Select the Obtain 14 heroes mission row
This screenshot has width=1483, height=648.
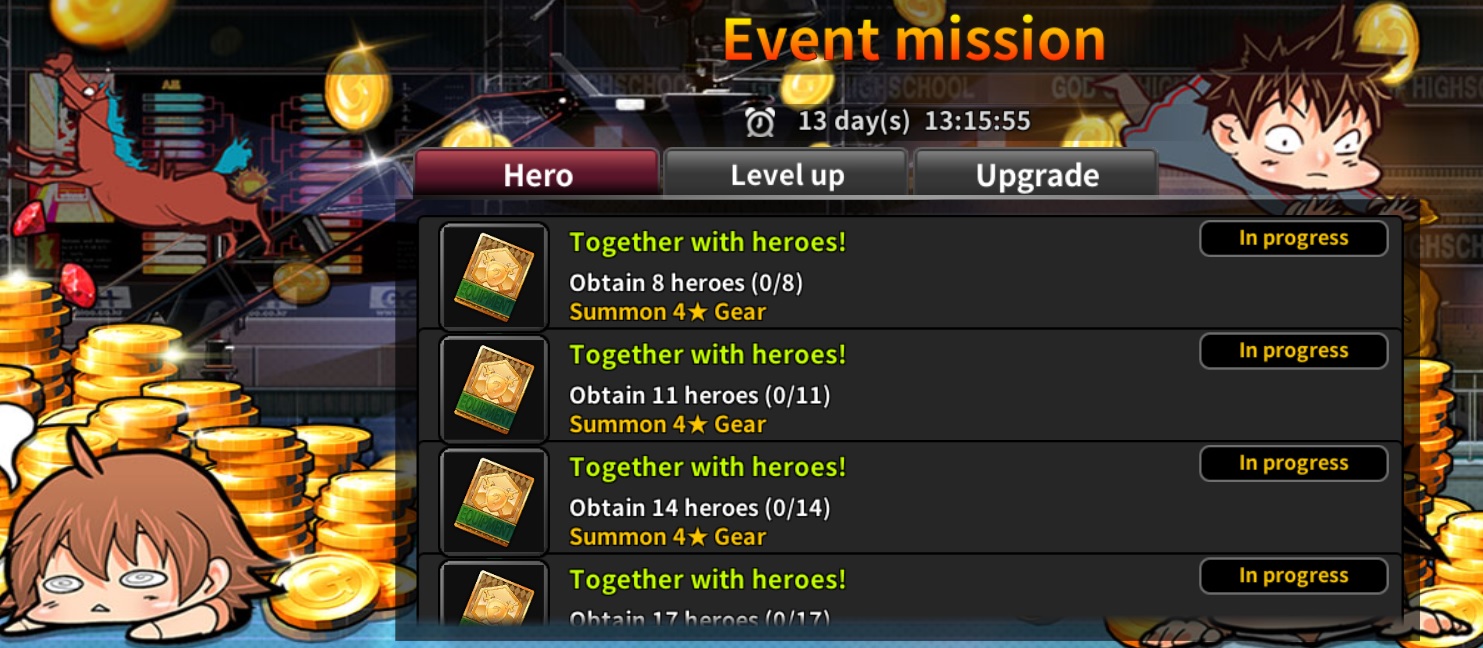910,498
